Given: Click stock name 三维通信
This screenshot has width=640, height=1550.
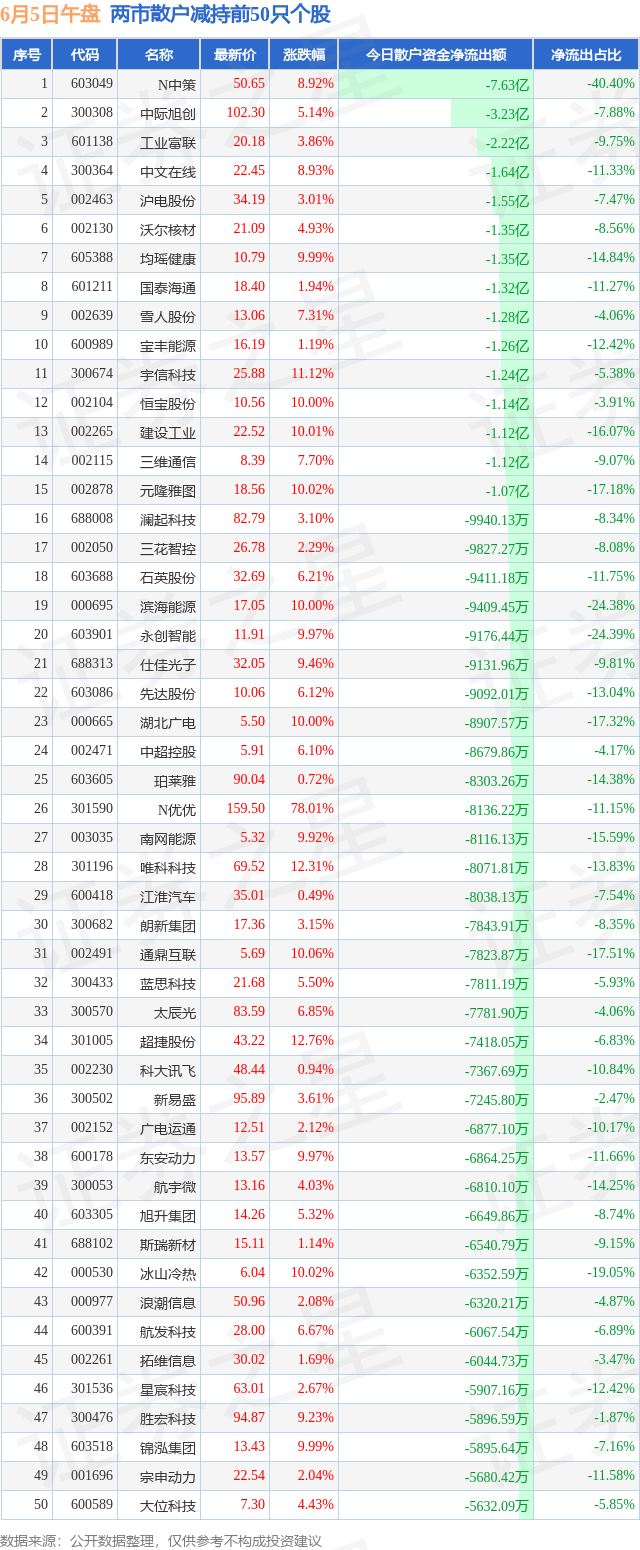Looking at the screenshot, I should coord(168,461).
